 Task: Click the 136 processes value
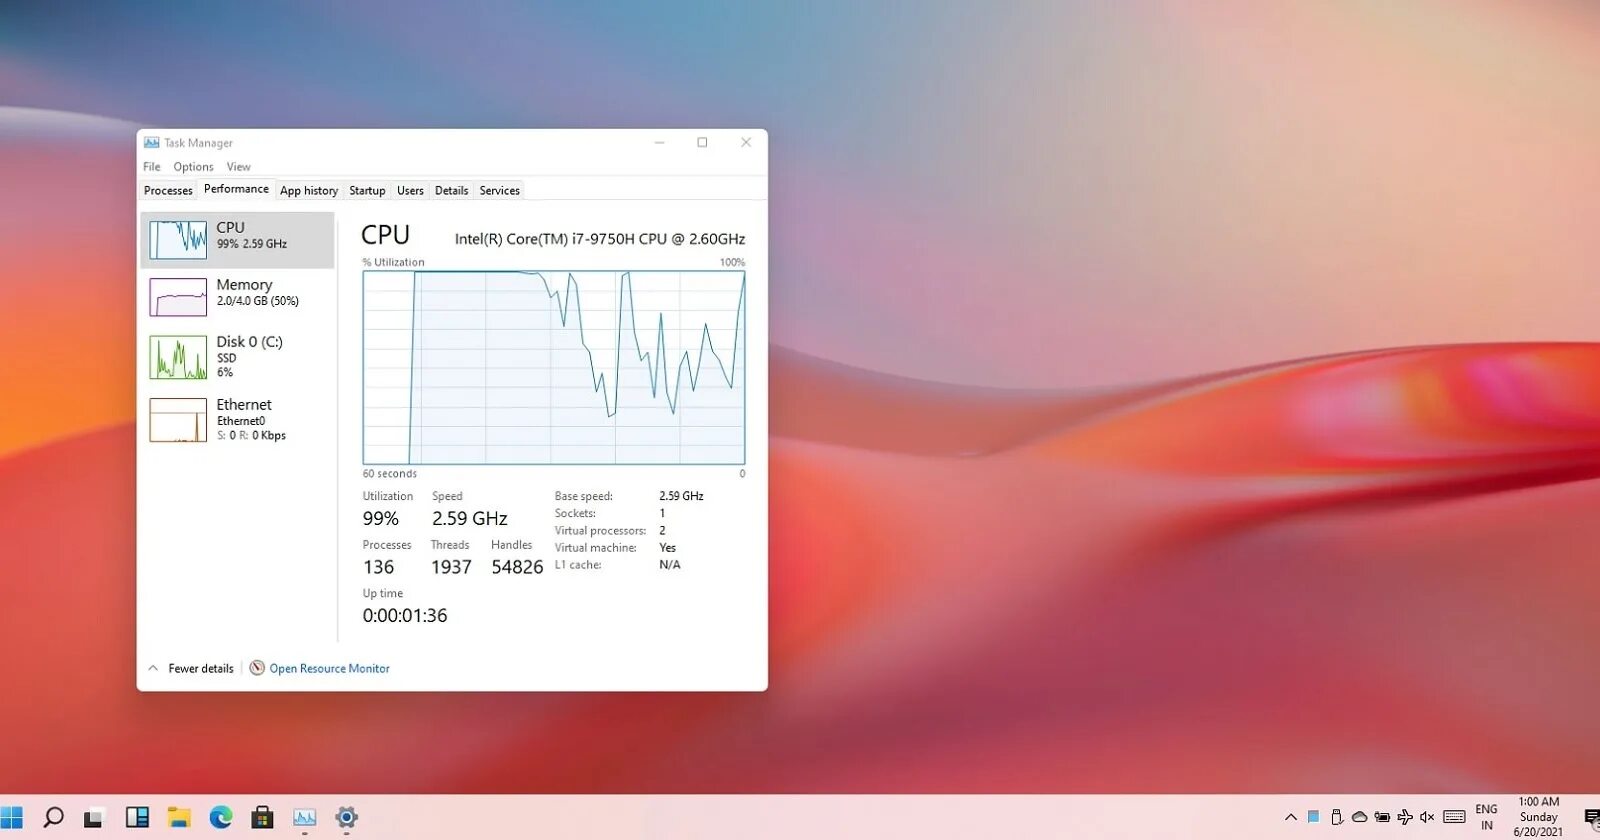point(379,567)
